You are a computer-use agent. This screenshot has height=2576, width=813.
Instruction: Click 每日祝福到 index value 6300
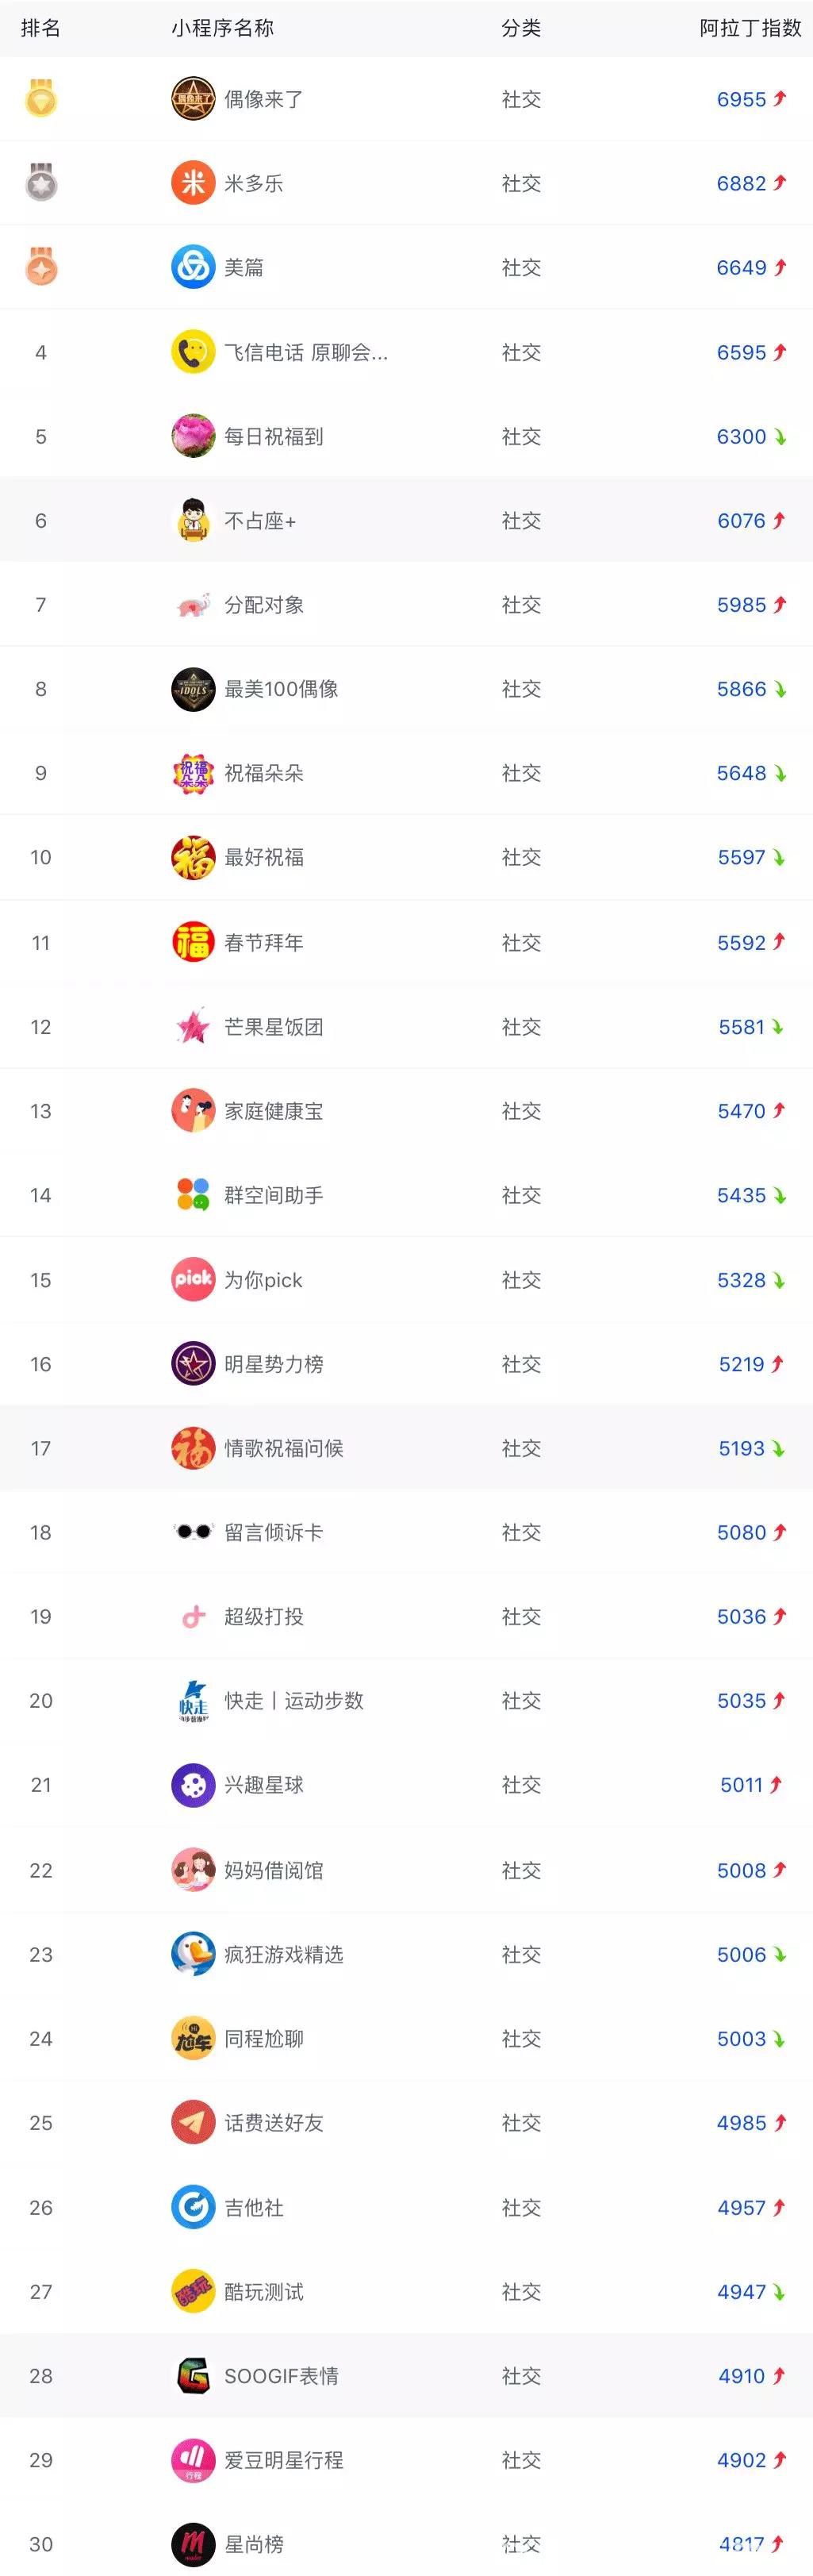(741, 437)
